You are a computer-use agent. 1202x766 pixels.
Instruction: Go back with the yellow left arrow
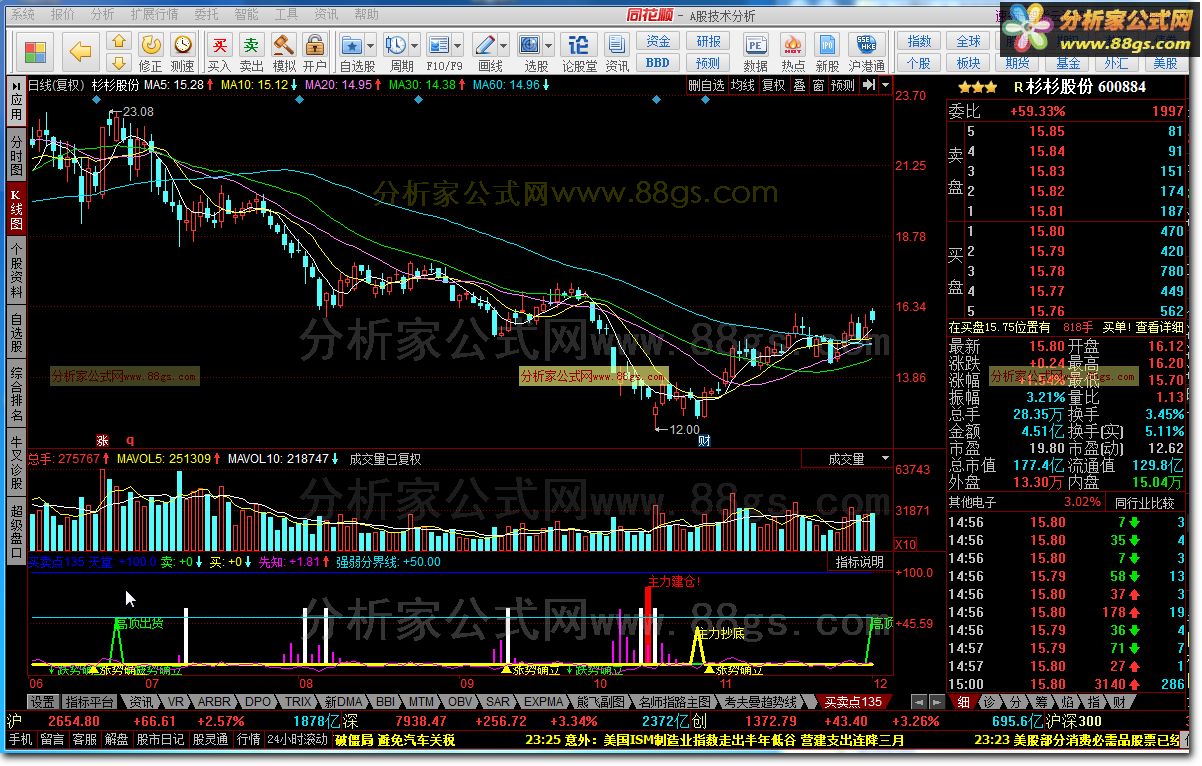pos(81,51)
